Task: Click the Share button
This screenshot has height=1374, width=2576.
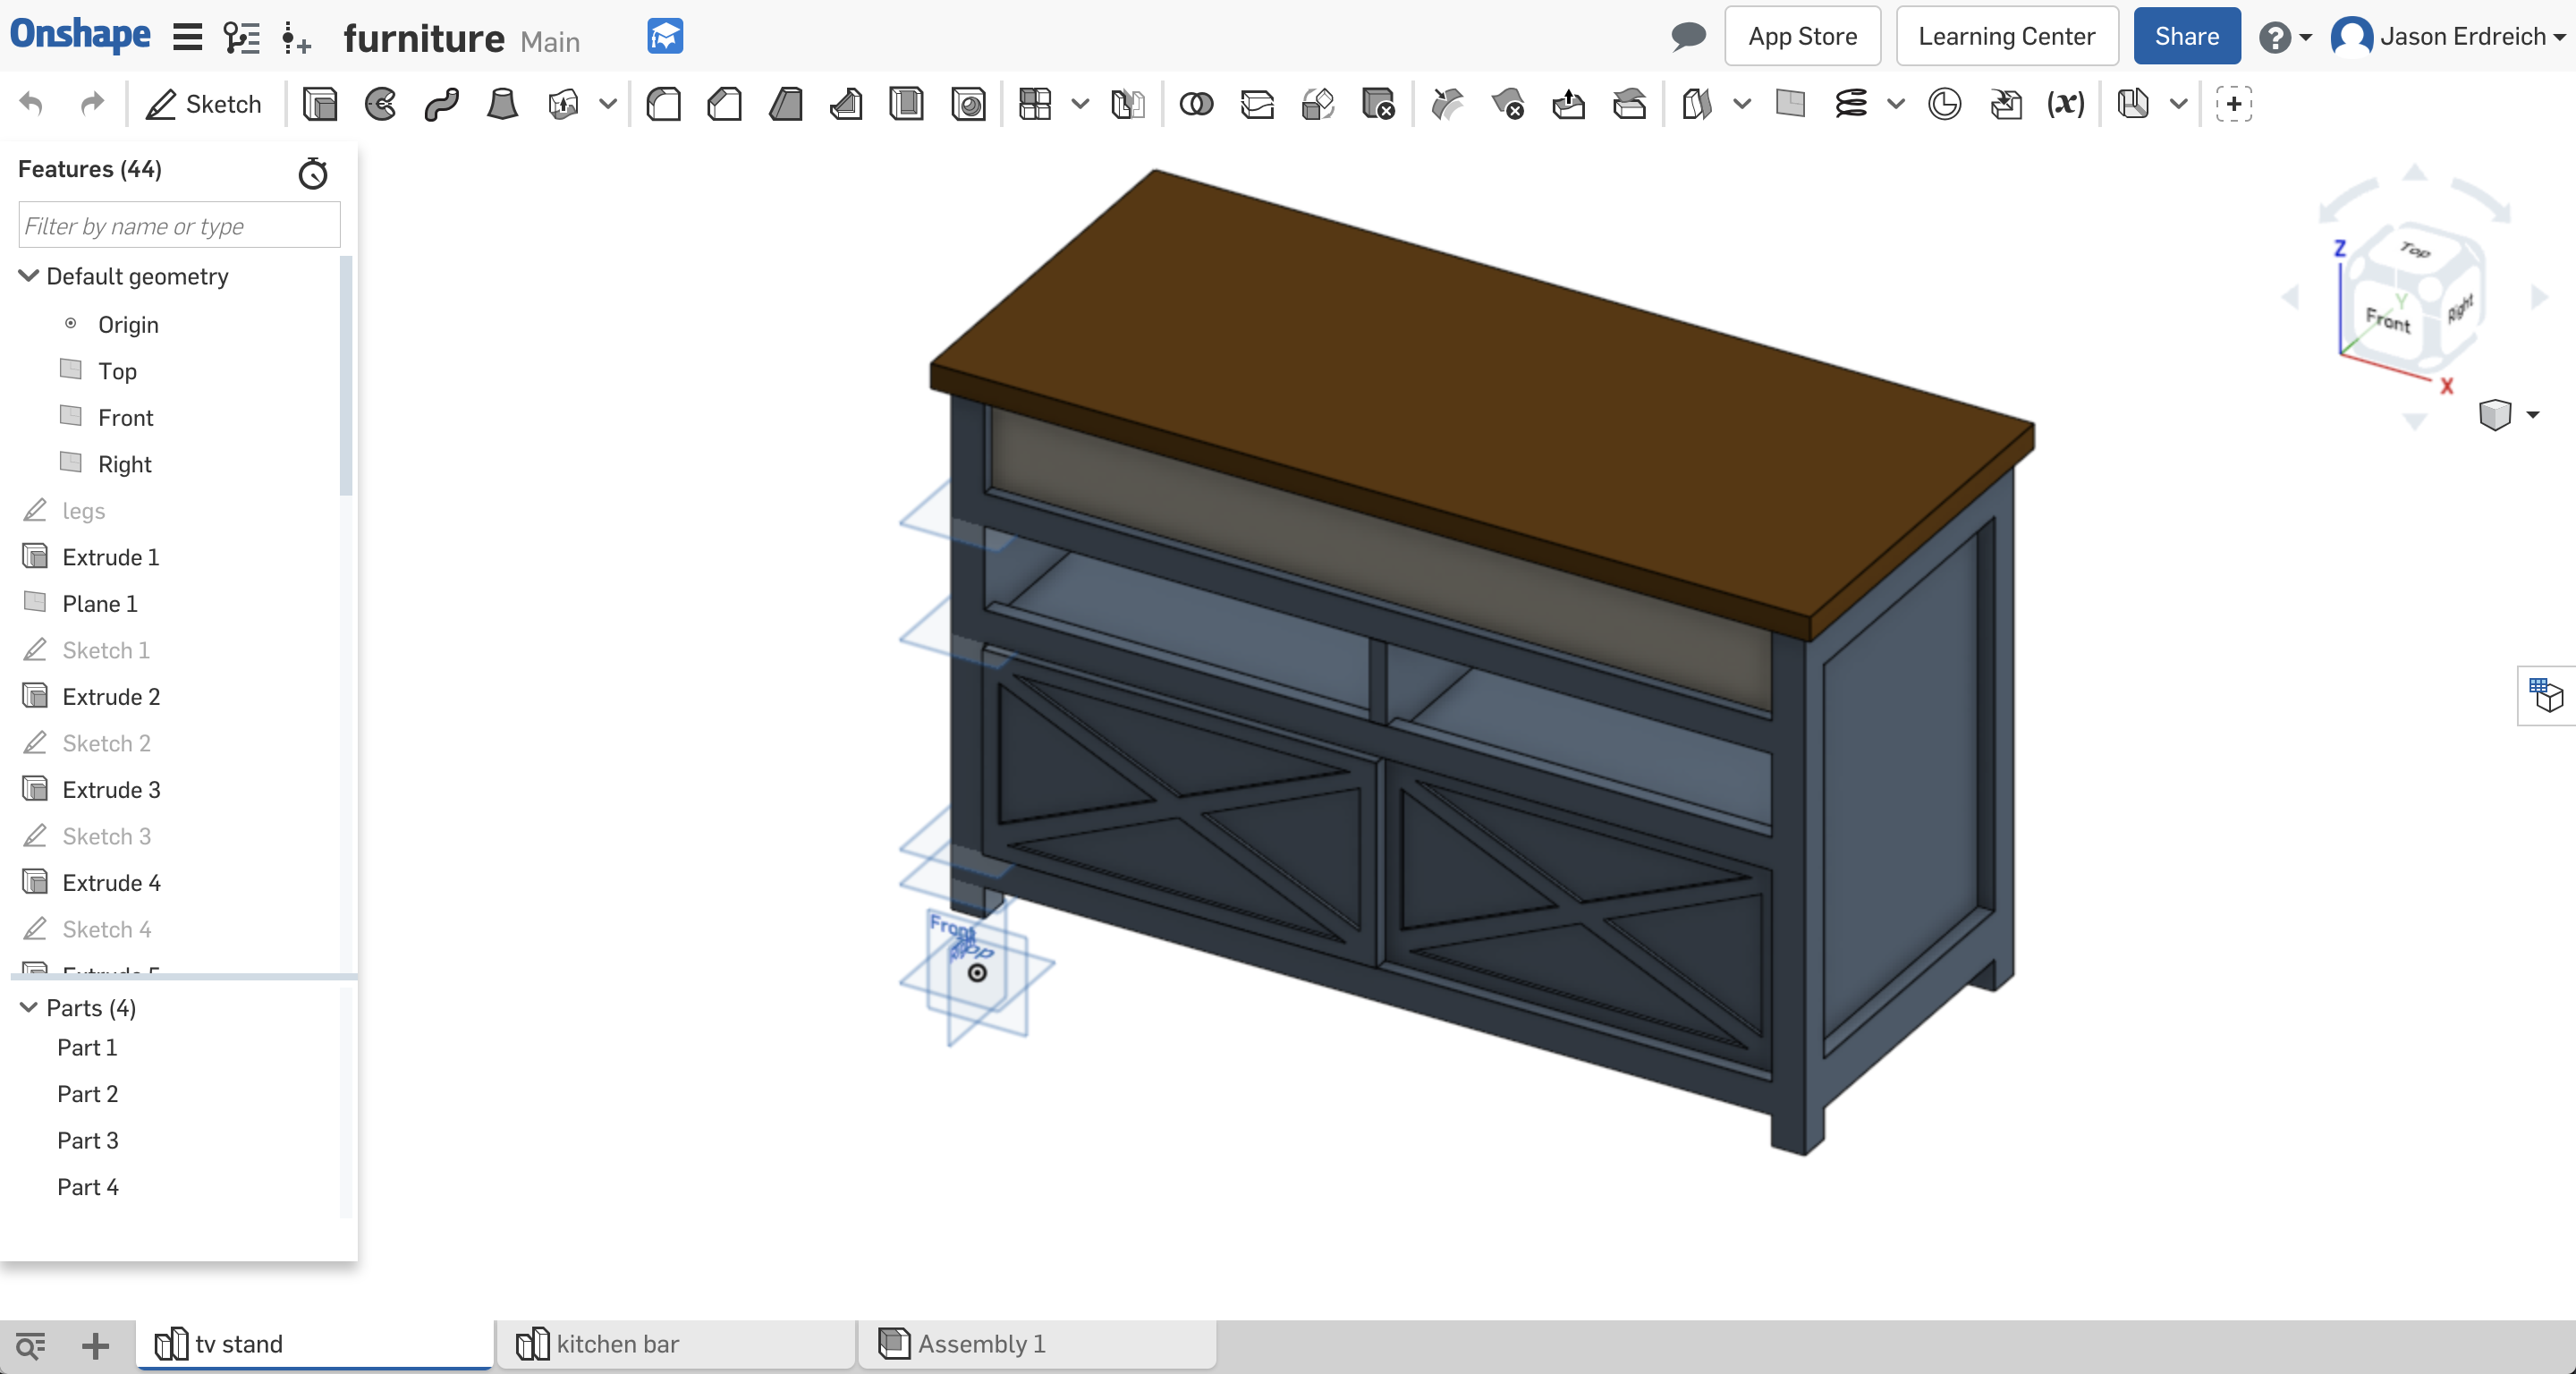Action: [2186, 34]
